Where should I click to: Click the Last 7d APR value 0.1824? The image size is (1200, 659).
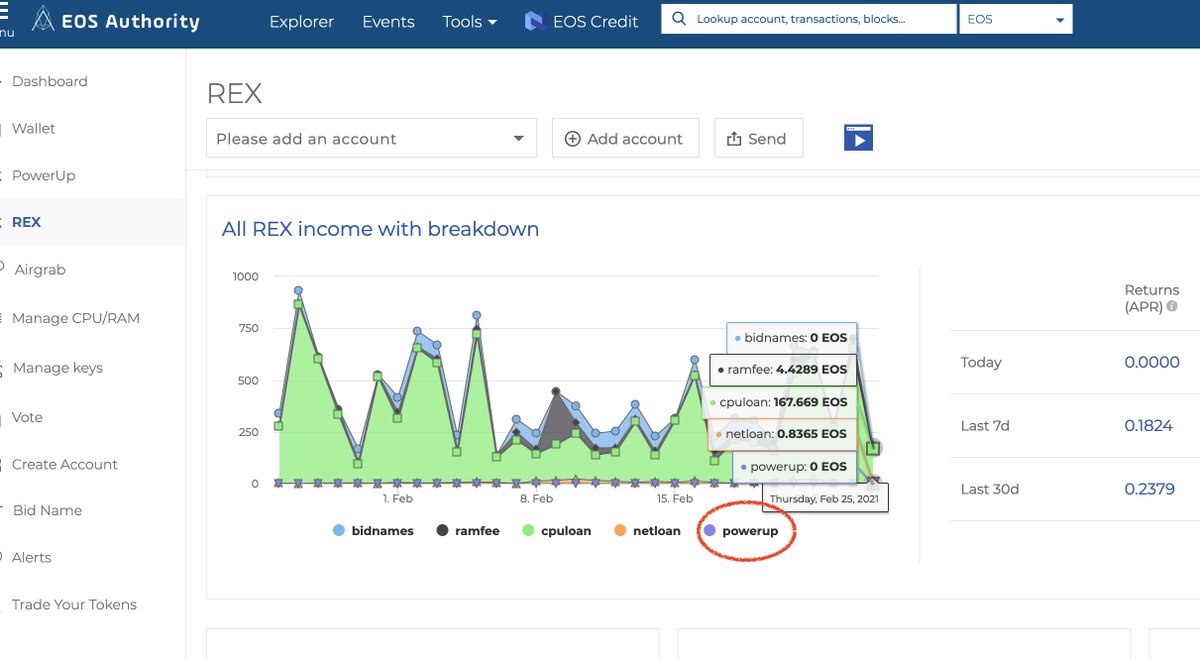(1149, 425)
